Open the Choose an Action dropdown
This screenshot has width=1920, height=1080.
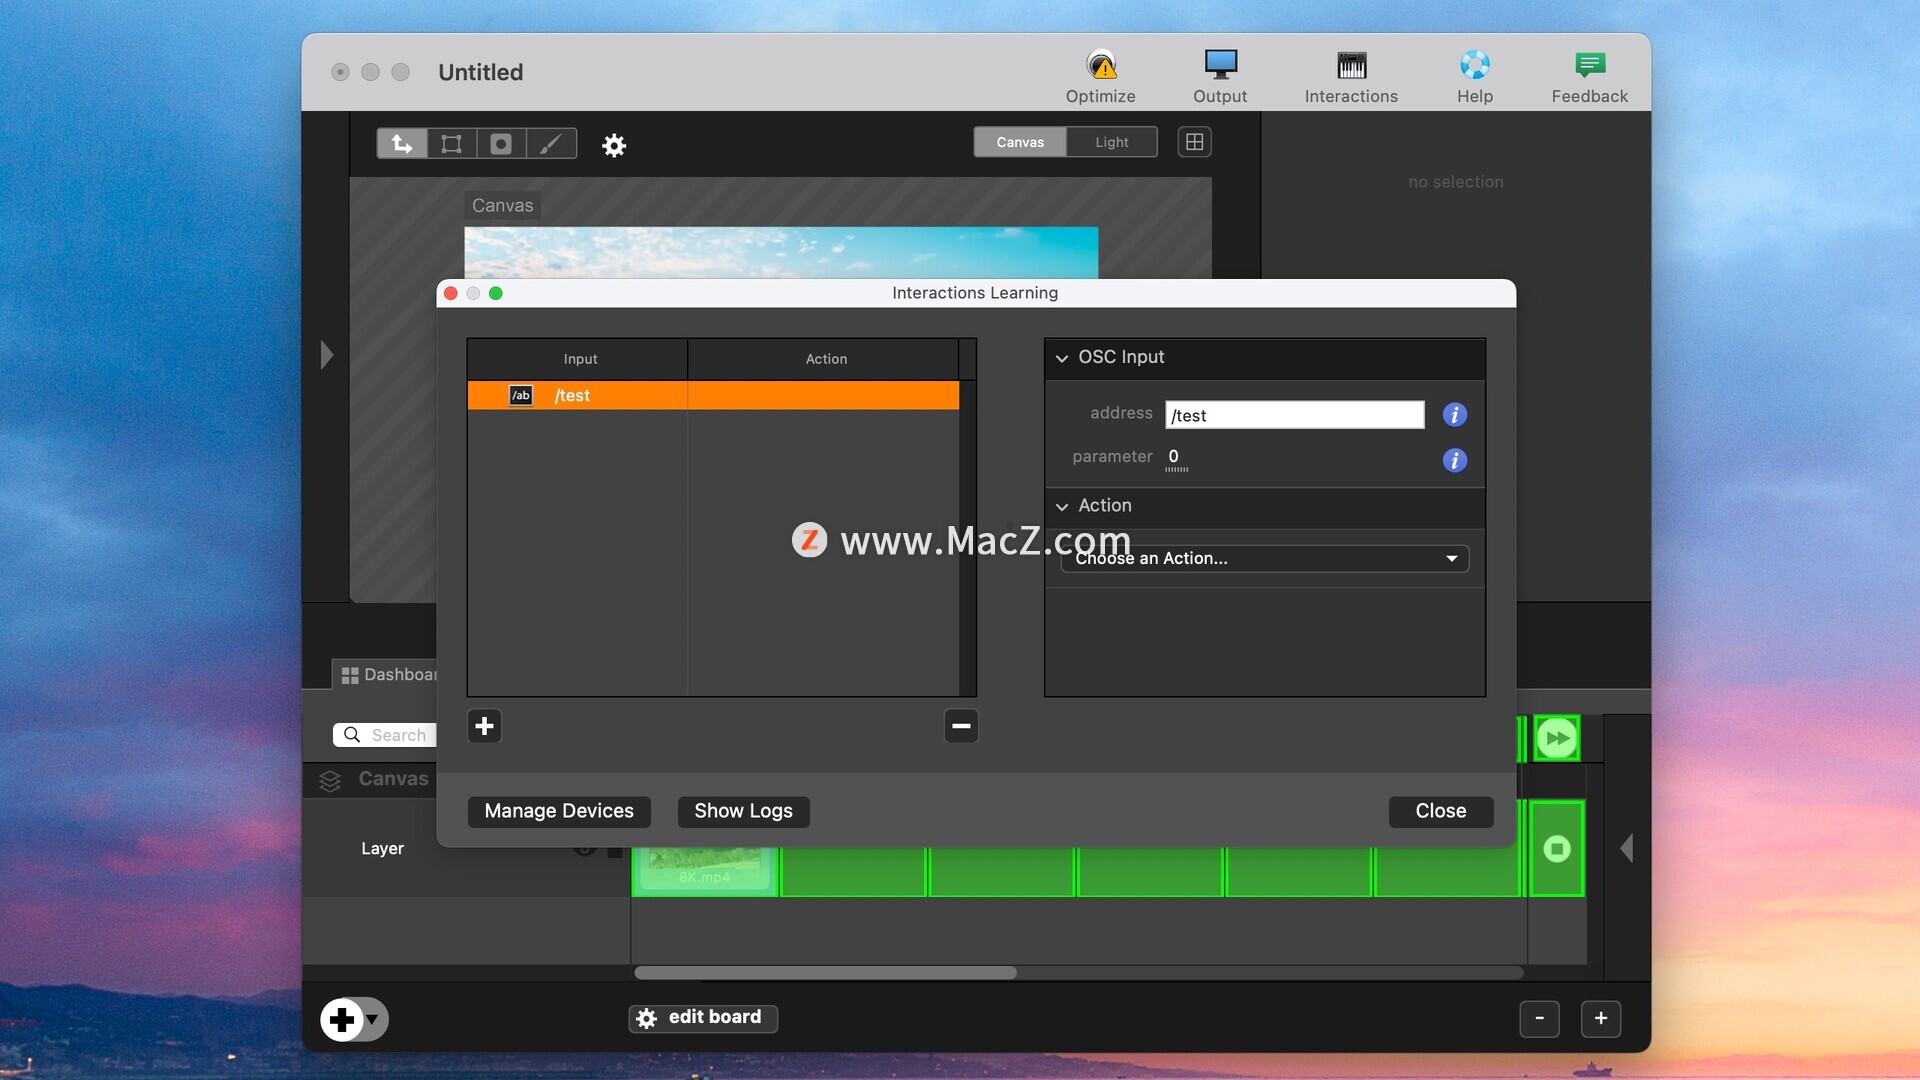point(1264,558)
